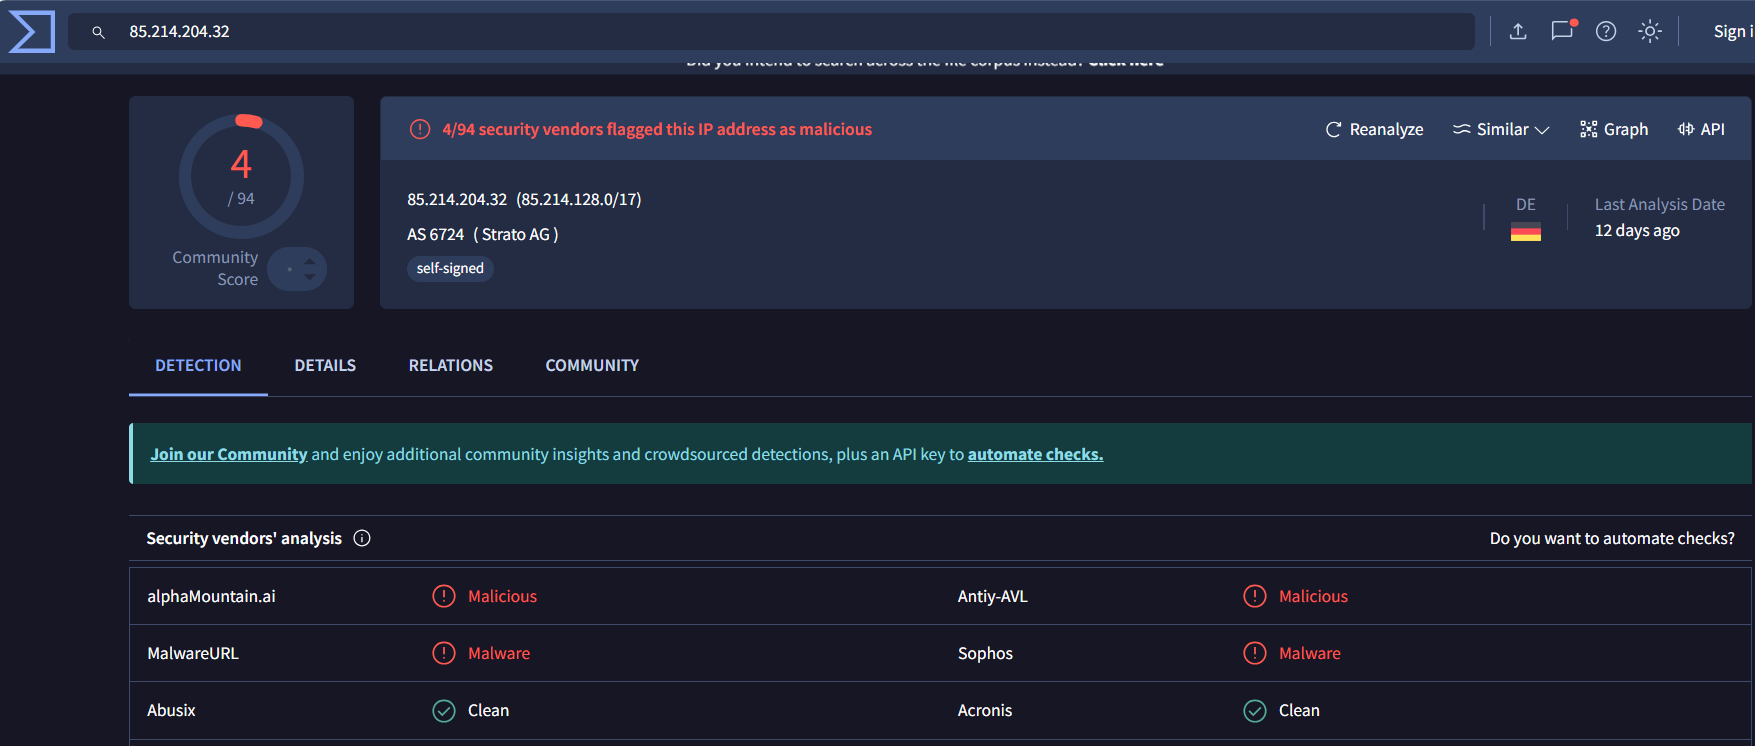Open the notifications speech bubble icon
This screenshot has width=1755, height=746.
click(1562, 31)
